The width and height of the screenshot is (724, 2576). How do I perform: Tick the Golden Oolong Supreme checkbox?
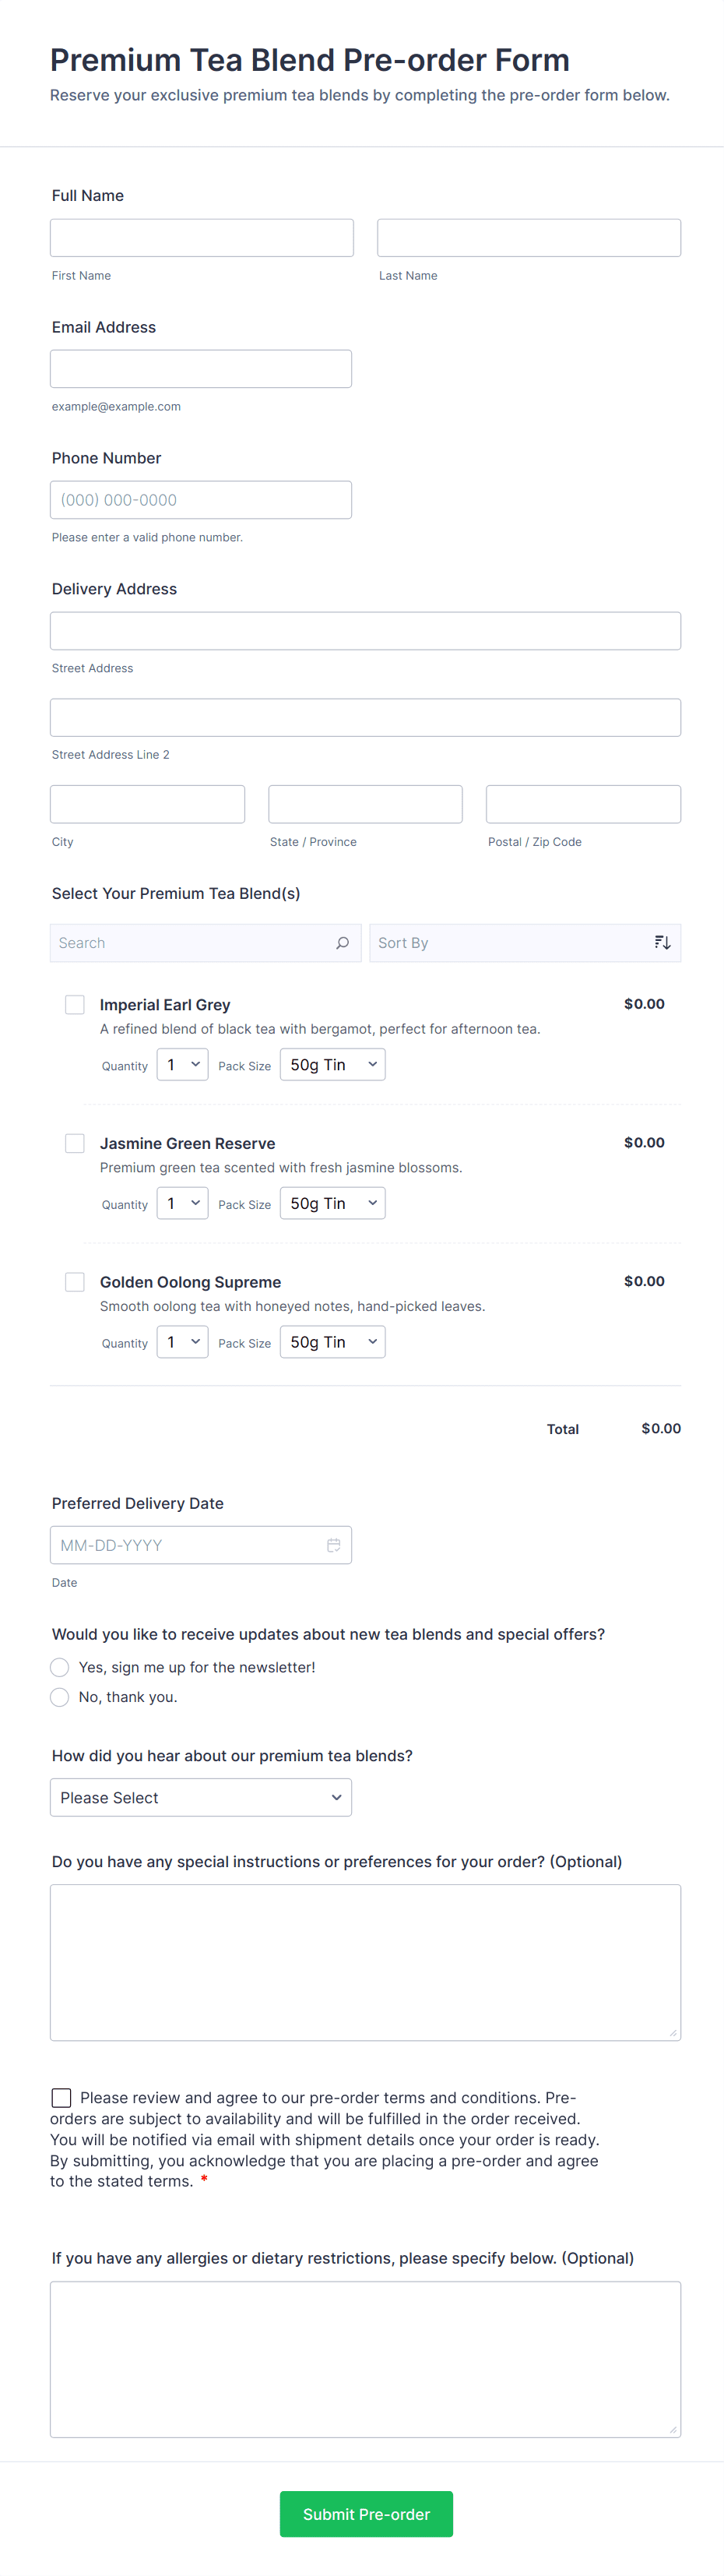pos(75,1282)
